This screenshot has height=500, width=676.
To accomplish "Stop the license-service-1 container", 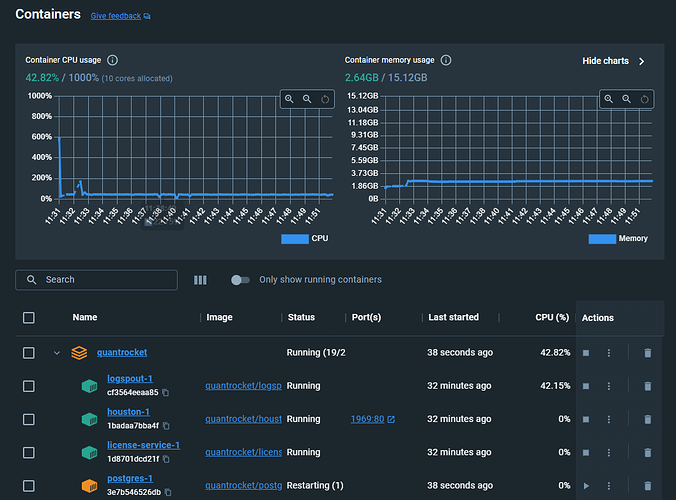I will (x=586, y=453).
